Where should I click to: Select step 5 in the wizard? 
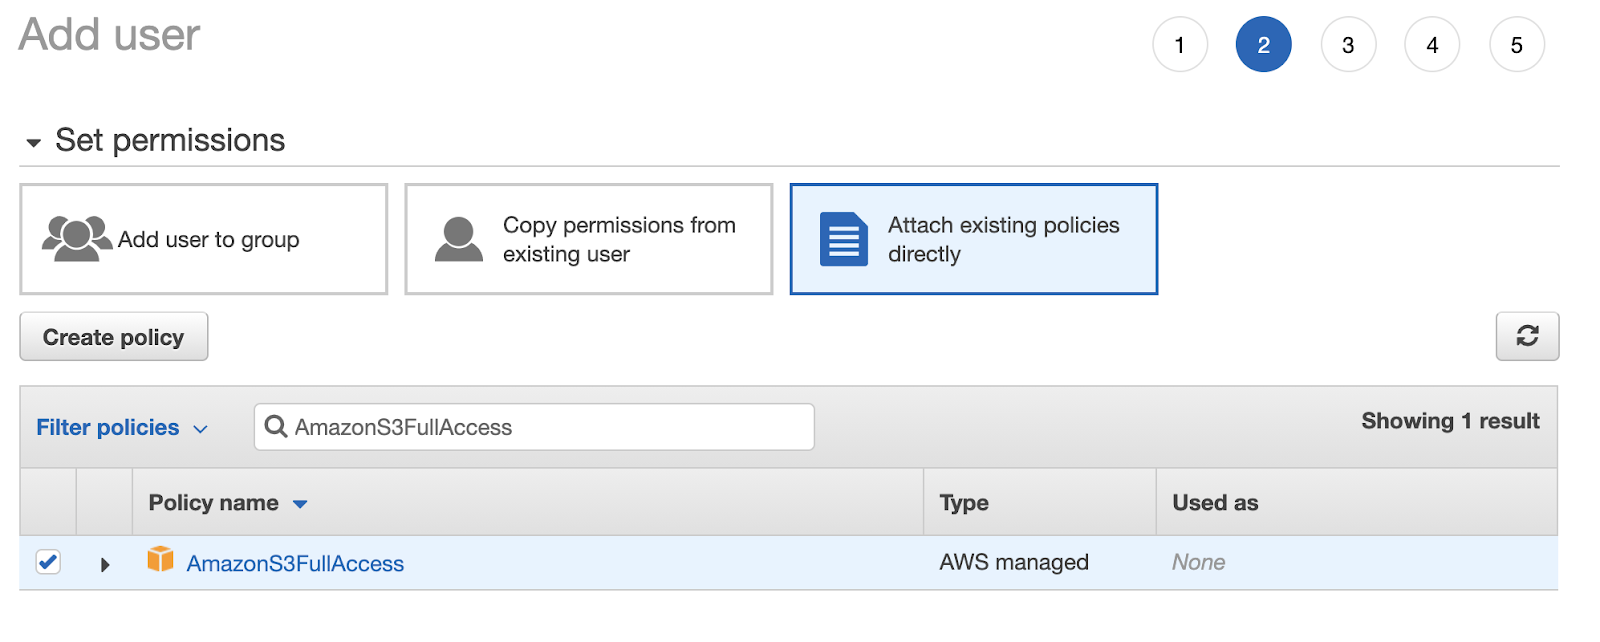pos(1517,45)
